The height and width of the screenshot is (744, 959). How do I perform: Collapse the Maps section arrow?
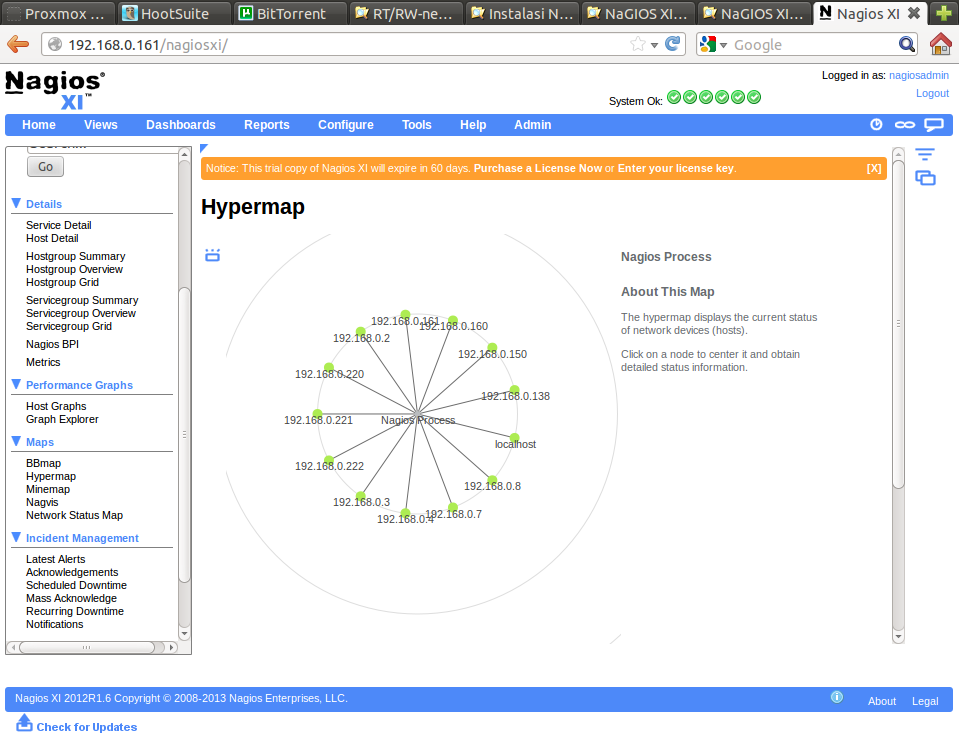click(x=16, y=441)
